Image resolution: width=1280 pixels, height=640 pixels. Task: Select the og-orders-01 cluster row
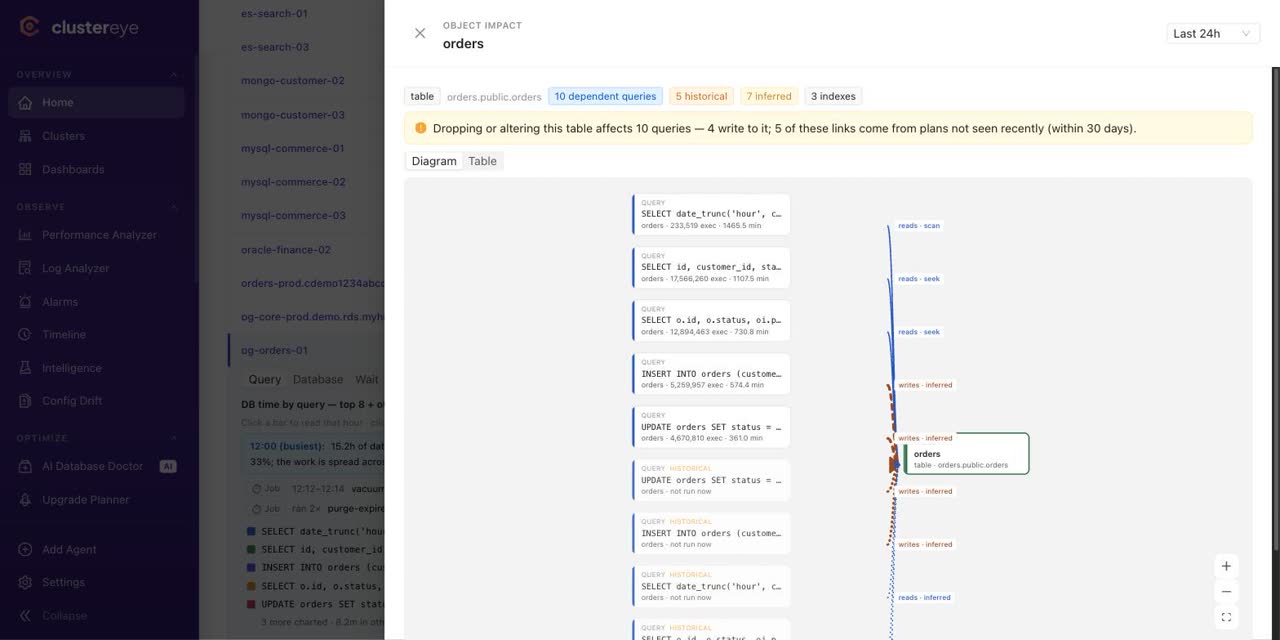click(x=307, y=350)
